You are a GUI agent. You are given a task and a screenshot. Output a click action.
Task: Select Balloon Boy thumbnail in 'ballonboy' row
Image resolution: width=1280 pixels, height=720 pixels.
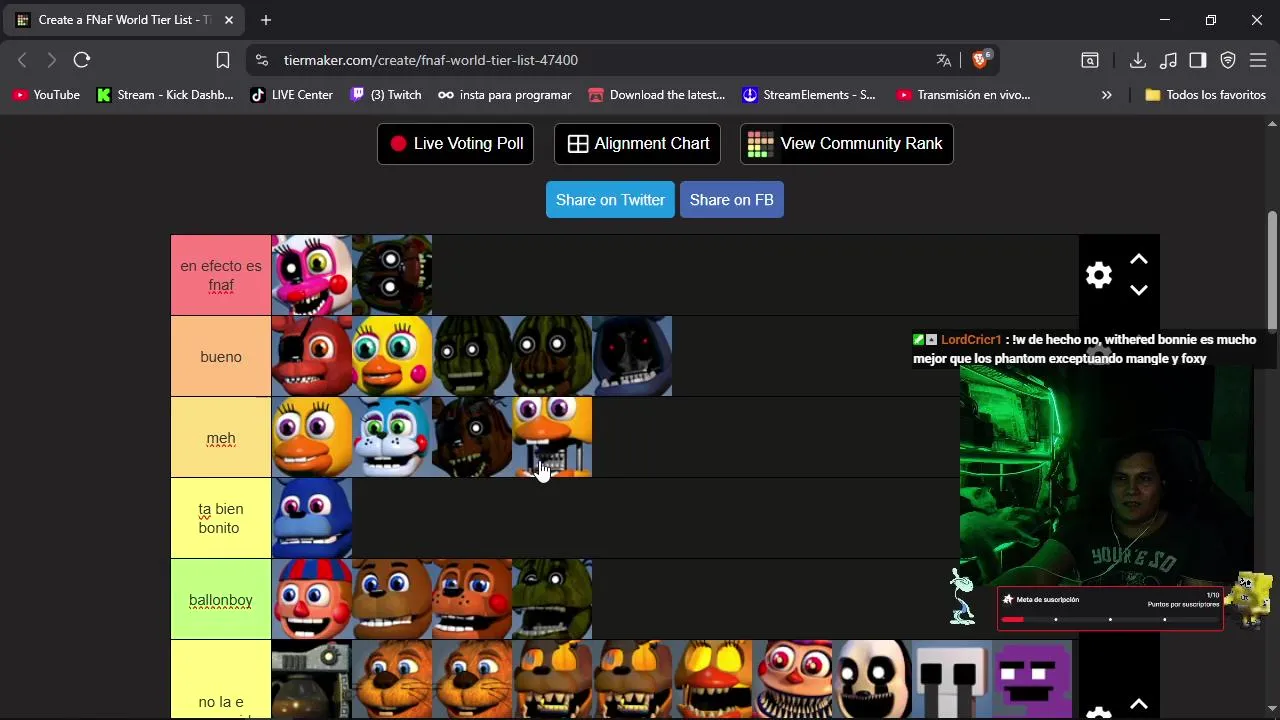[312, 600]
